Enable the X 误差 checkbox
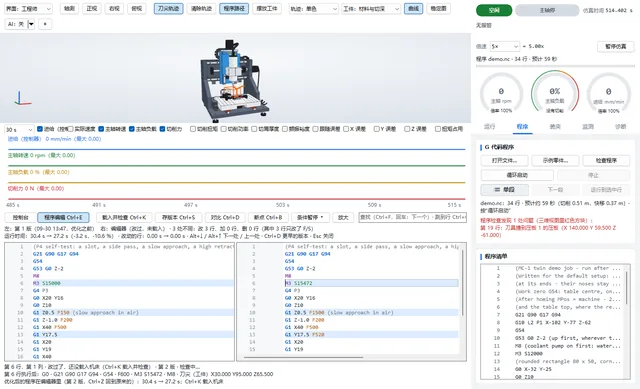This screenshot has width=640, height=389. (x=346, y=129)
